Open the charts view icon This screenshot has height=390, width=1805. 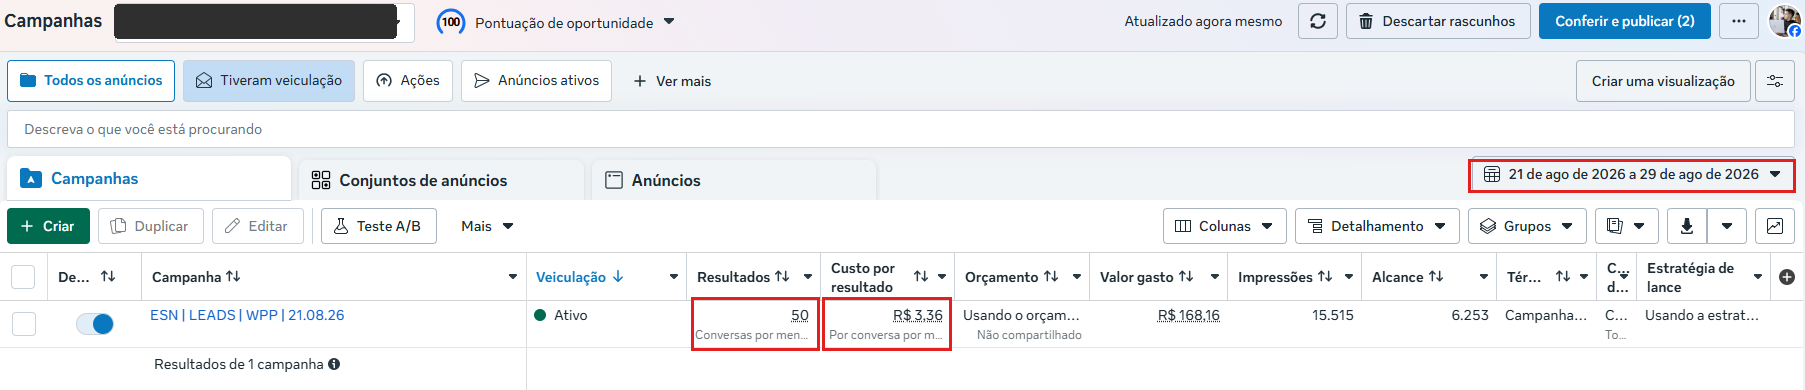pyautogui.click(x=1774, y=226)
